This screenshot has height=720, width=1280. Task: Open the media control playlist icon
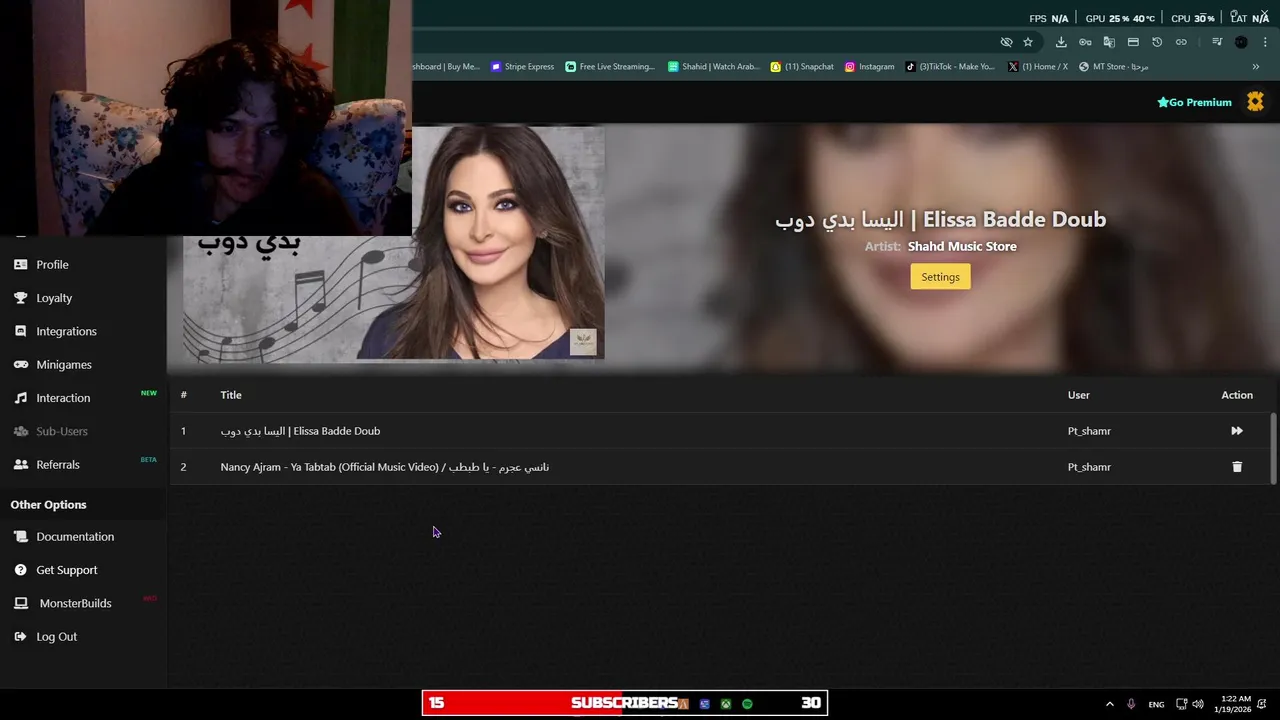[1217, 42]
